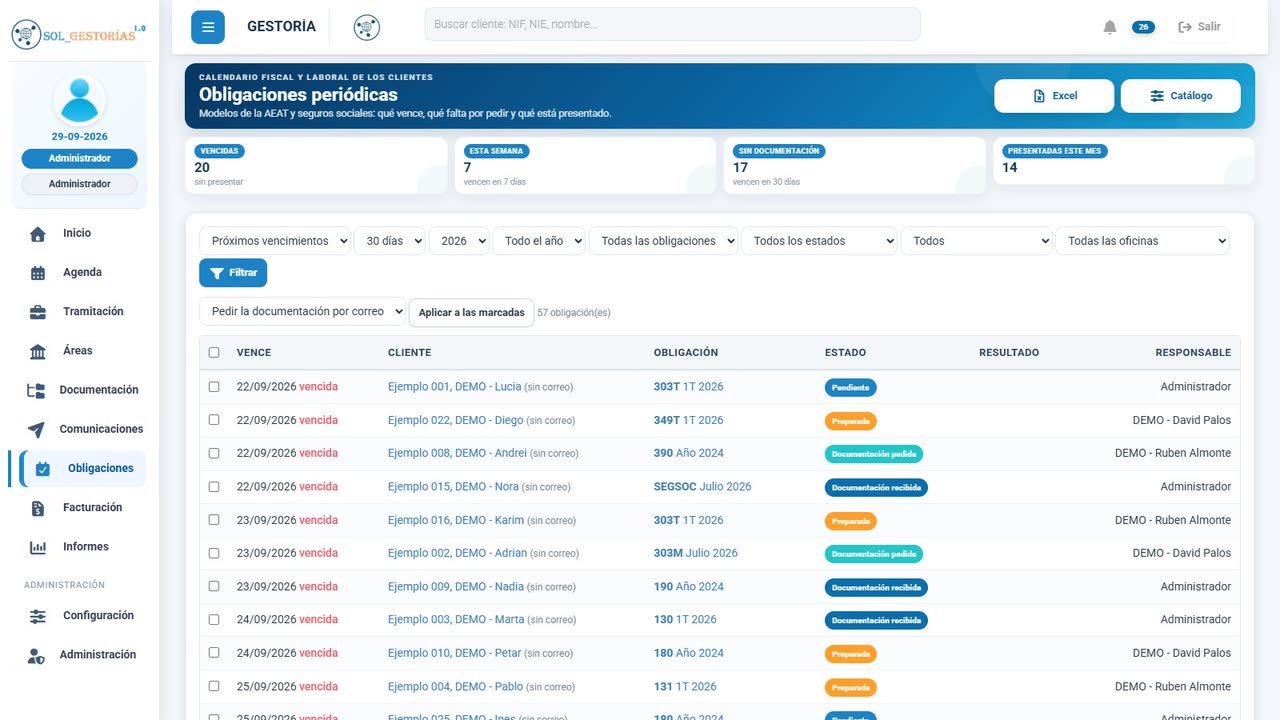The height and width of the screenshot is (720, 1280).
Task: Click the Filtrar button
Action: tap(233, 273)
